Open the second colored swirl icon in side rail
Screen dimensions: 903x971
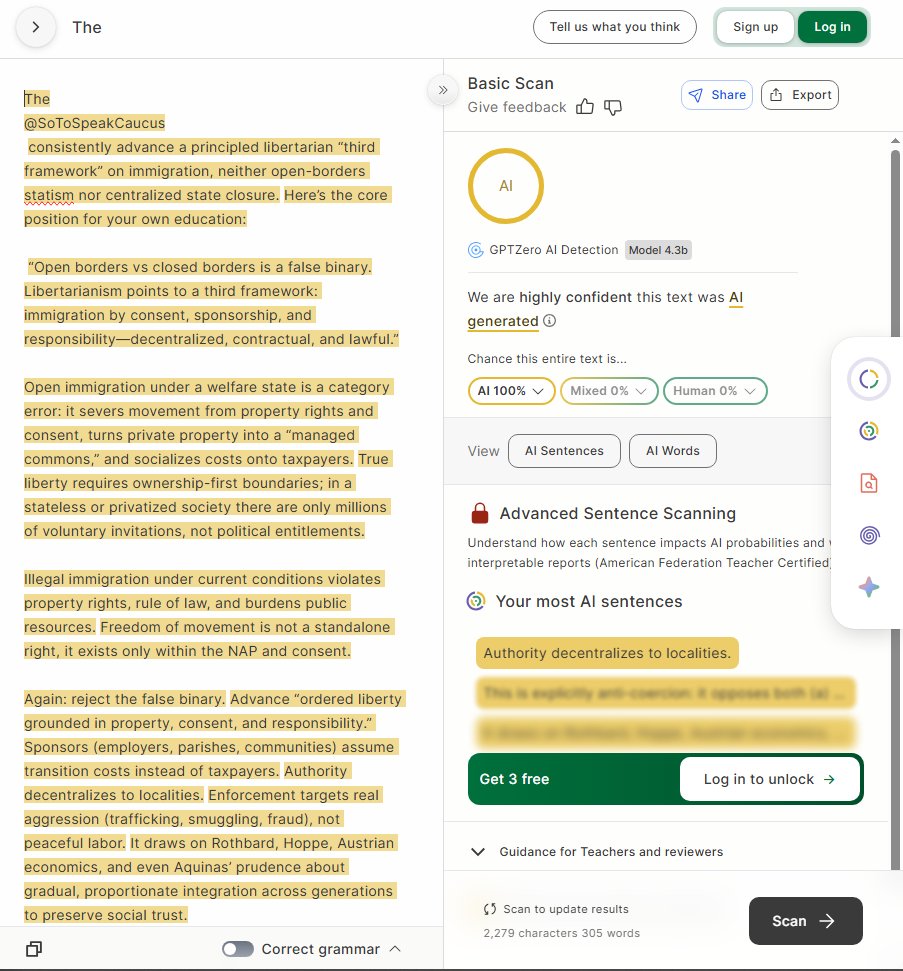coord(868,430)
